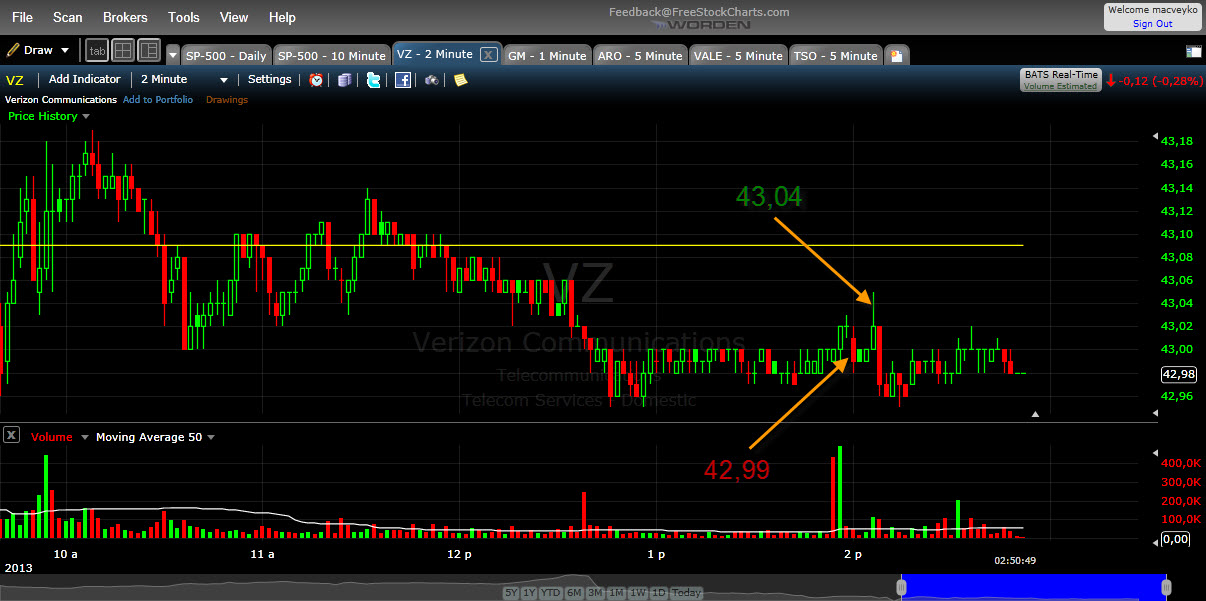
Task: Select the single tab layout icon
Action: pos(97,50)
